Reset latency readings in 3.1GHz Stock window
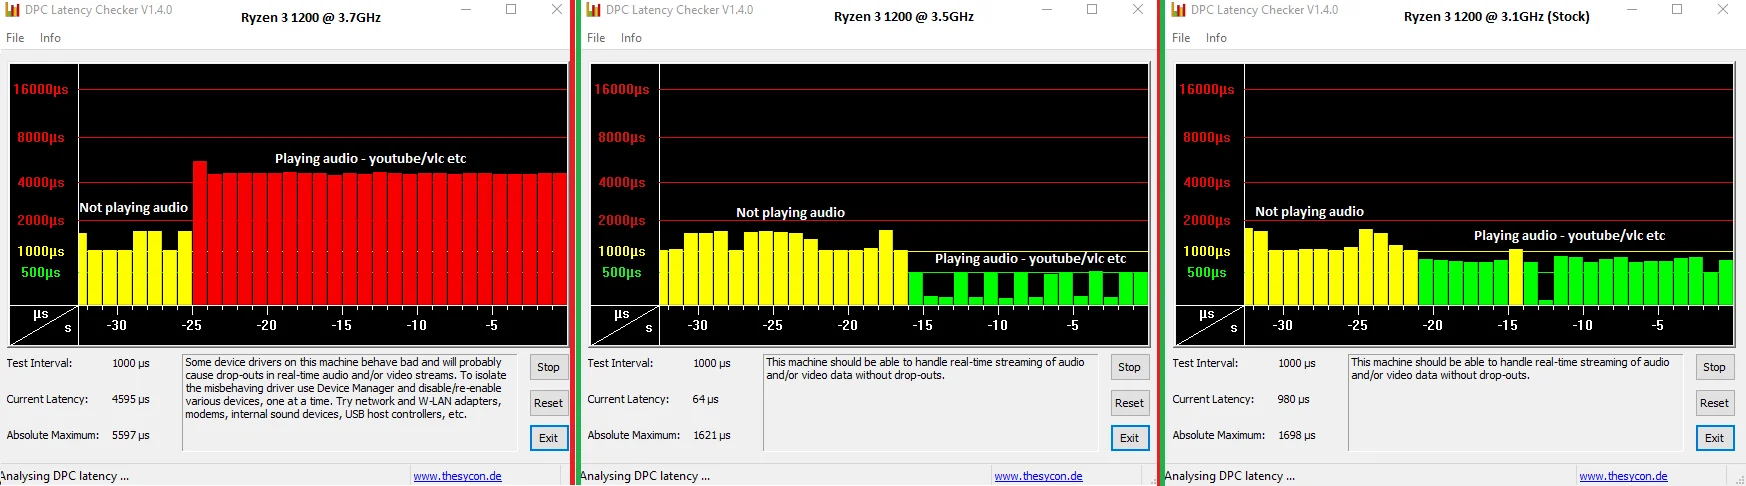The width and height of the screenshot is (1746, 486). click(1714, 403)
